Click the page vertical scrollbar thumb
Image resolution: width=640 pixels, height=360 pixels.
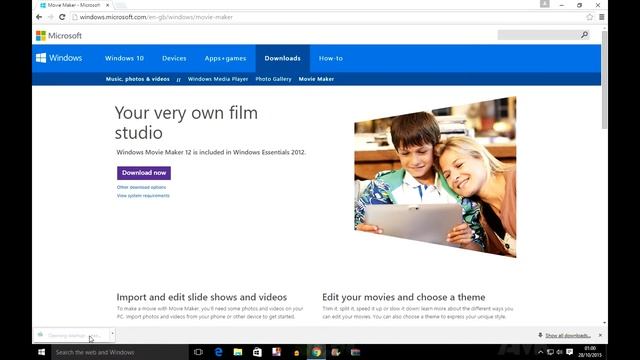(604, 80)
